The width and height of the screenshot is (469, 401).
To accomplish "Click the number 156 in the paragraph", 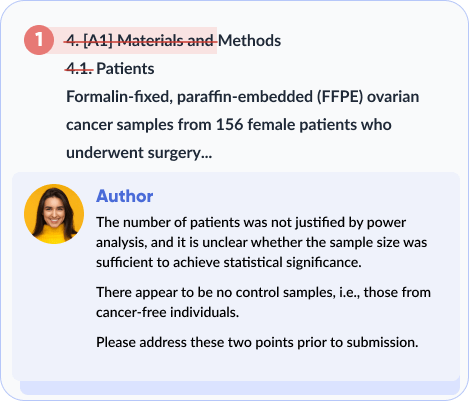I will pyautogui.click(x=229, y=125).
